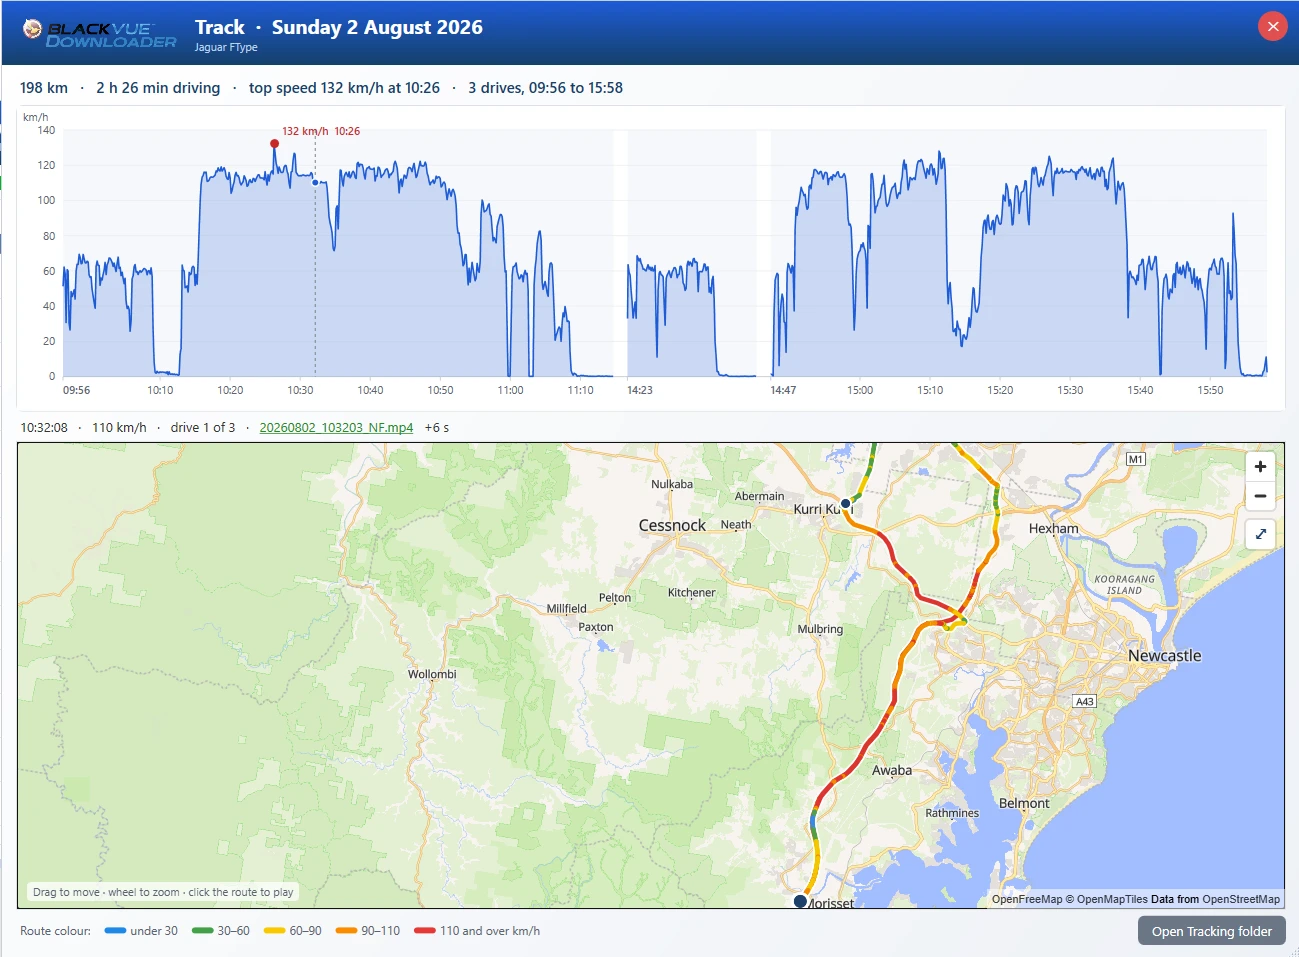Click the '198 km' distance summary
The width and height of the screenshot is (1299, 957).
coord(44,88)
